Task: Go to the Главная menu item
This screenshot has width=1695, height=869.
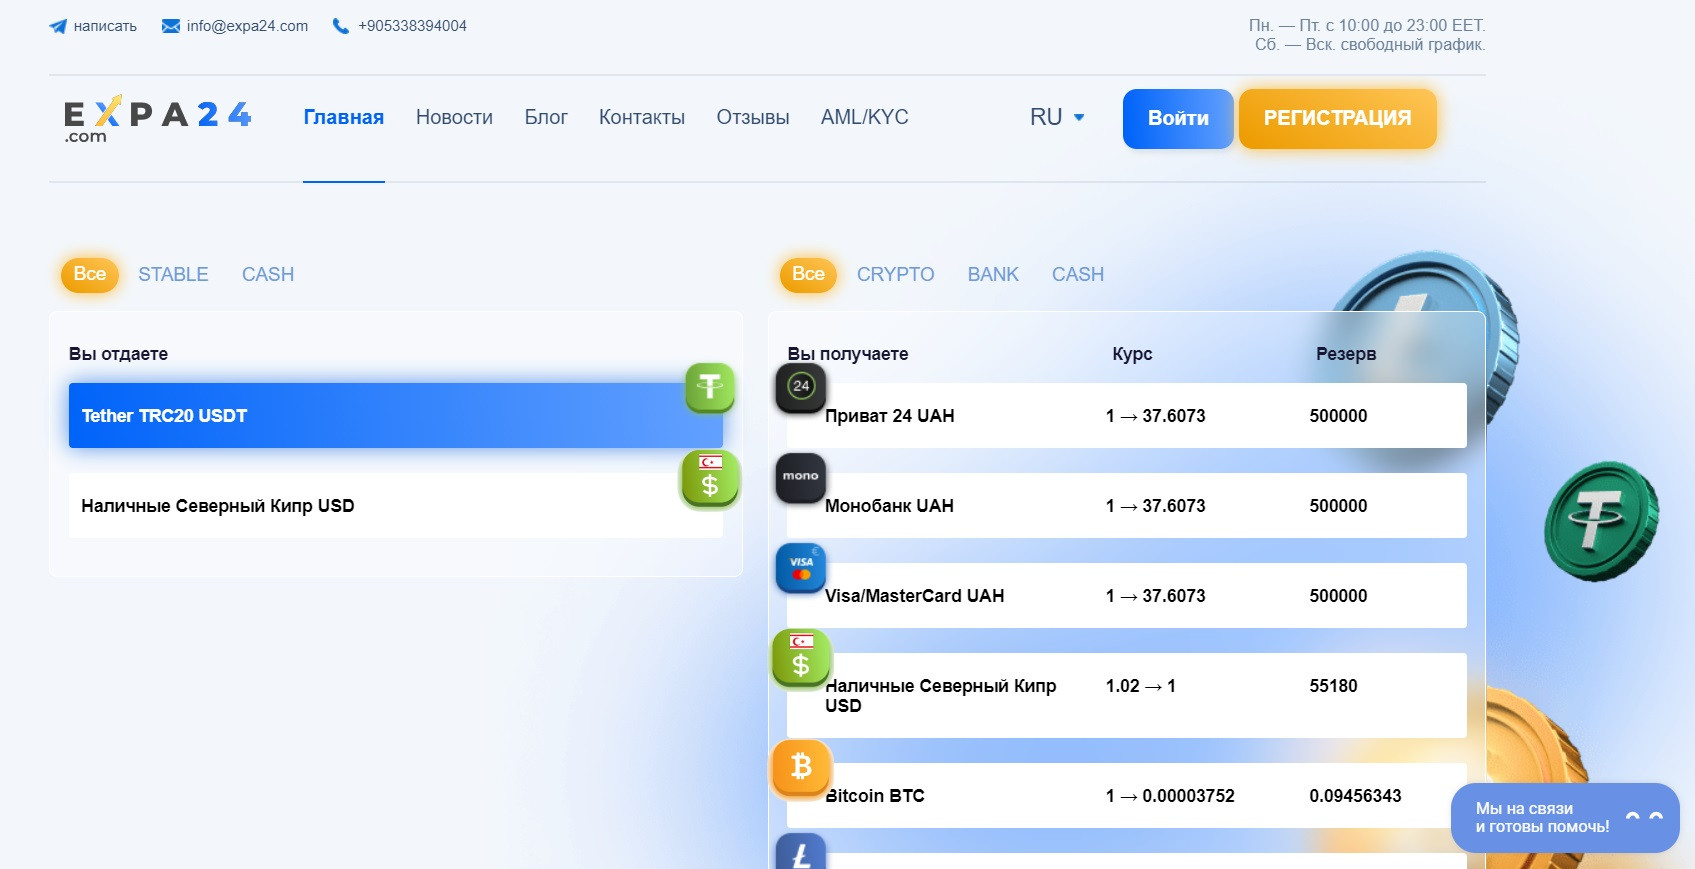Action: (x=344, y=117)
